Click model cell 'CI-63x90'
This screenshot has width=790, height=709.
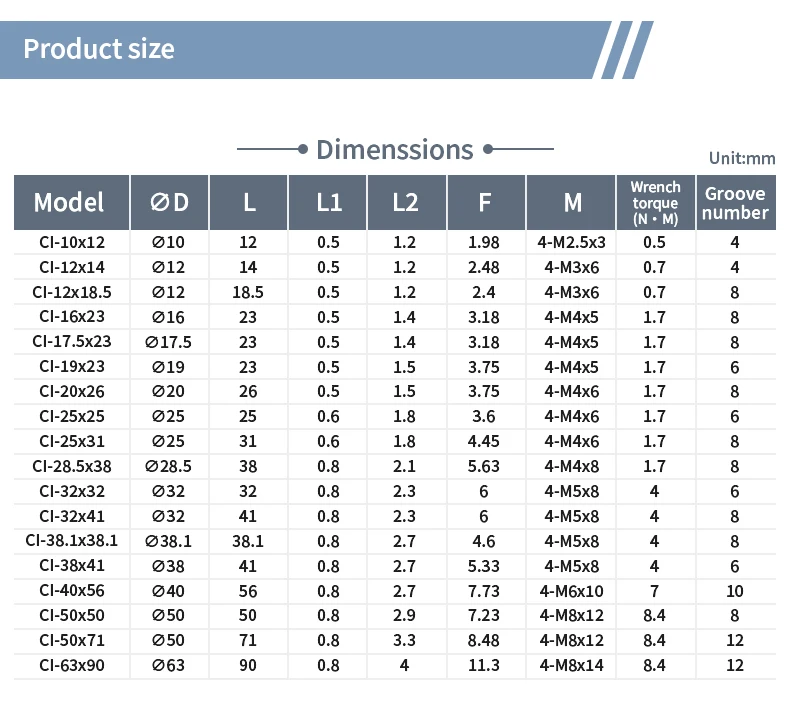[72, 665]
